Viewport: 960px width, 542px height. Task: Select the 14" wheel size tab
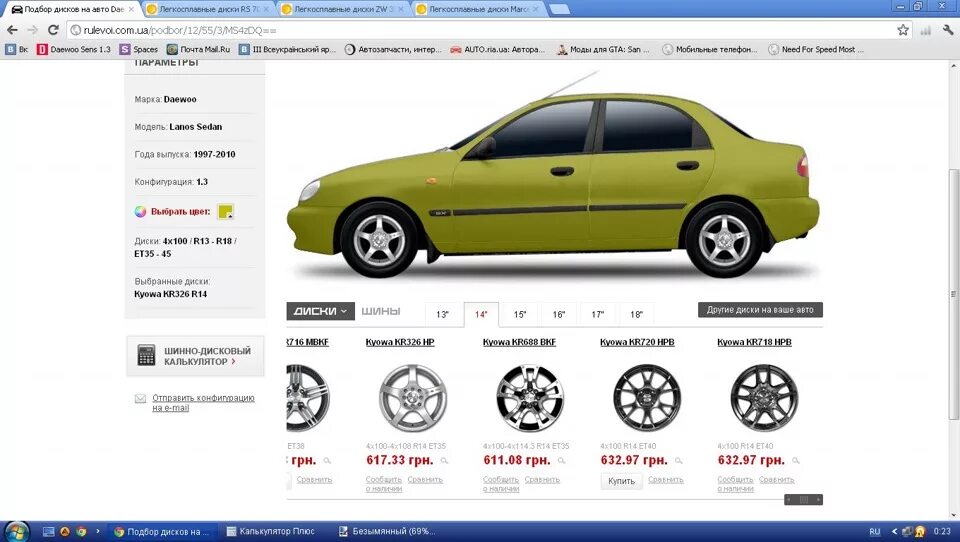click(x=481, y=314)
